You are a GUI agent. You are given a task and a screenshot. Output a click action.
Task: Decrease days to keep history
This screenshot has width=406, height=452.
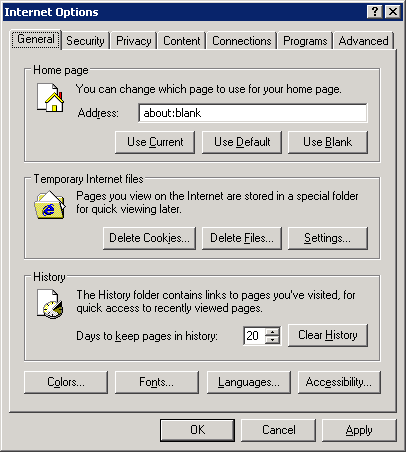tap(273, 340)
